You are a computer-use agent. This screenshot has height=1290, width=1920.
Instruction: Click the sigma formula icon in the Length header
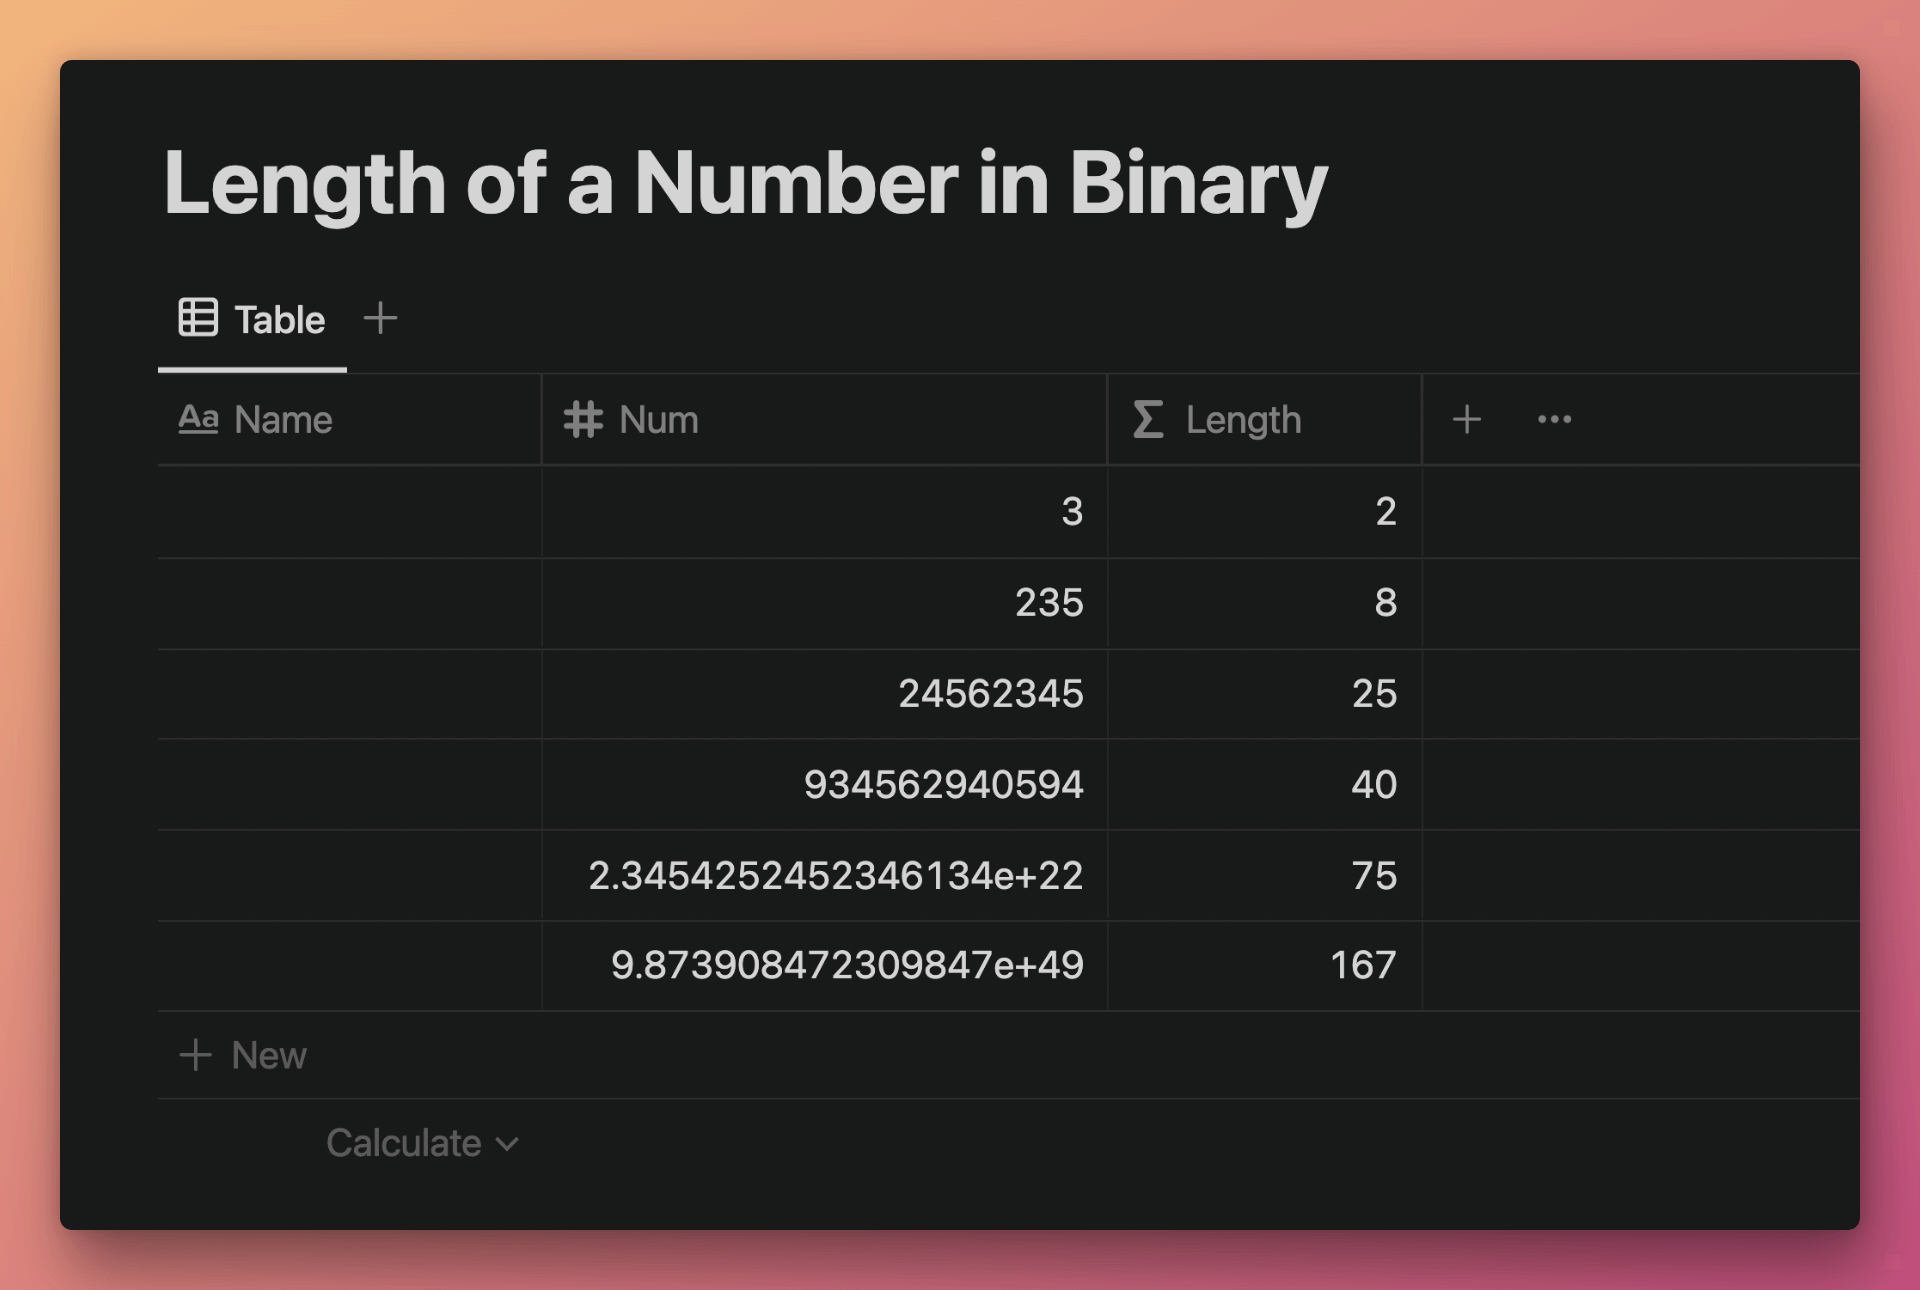click(x=1148, y=419)
